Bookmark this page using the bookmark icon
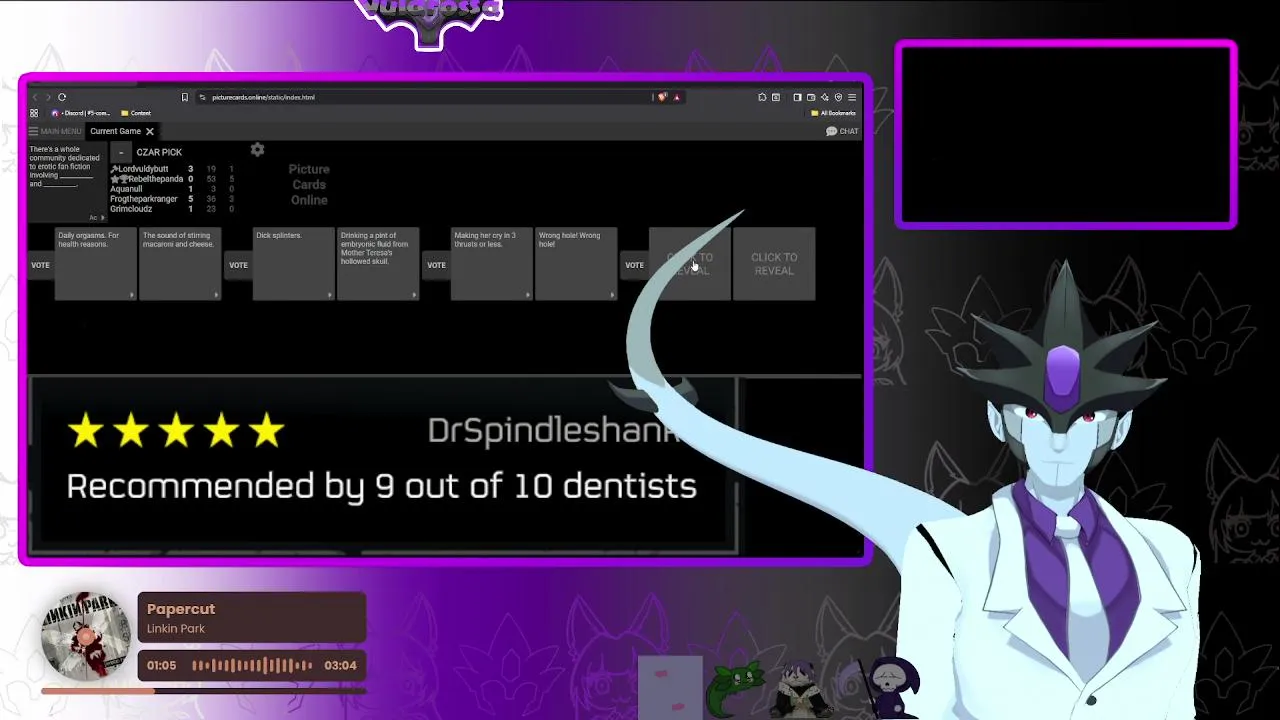Image resolution: width=1280 pixels, height=720 pixels. [x=184, y=97]
